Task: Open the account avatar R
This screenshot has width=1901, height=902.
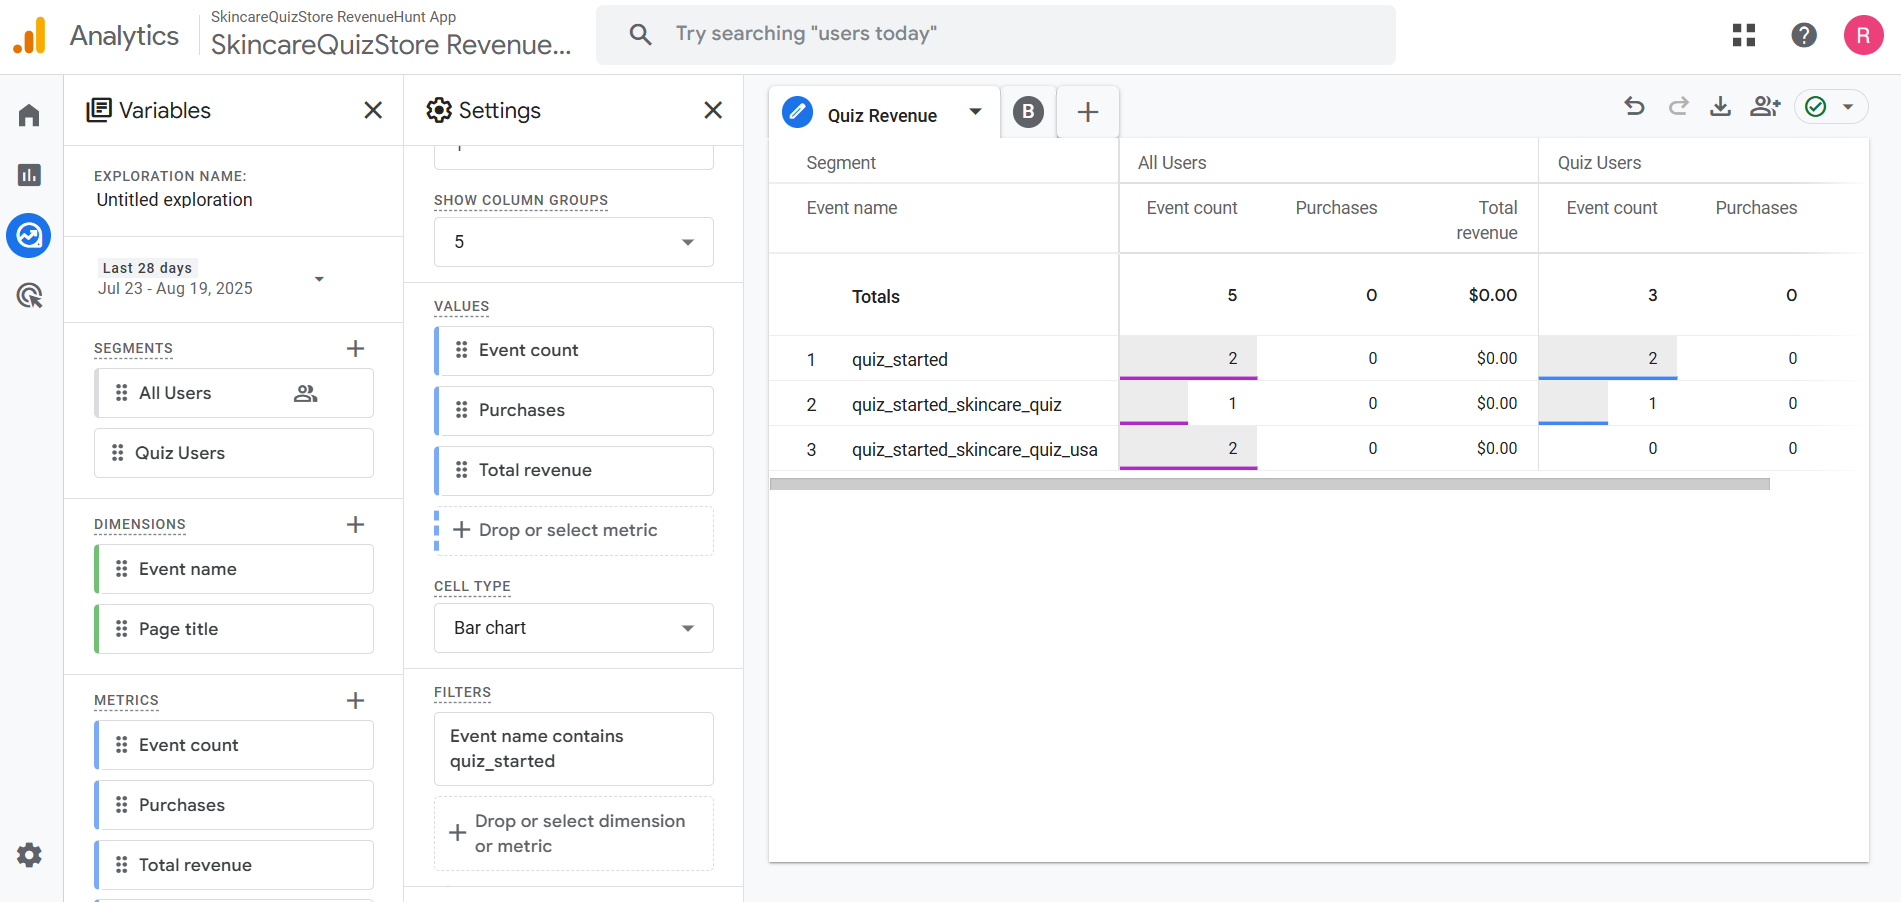Action: tap(1863, 35)
